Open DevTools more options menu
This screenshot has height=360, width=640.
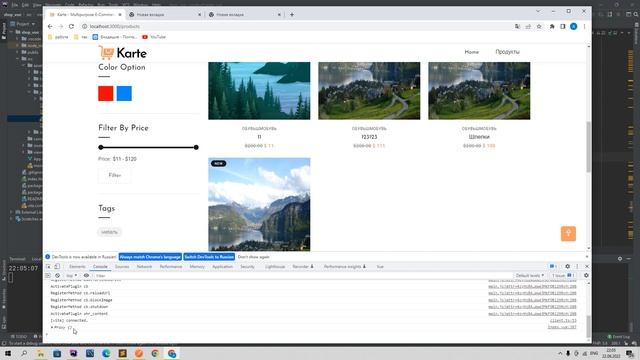[x=577, y=266]
